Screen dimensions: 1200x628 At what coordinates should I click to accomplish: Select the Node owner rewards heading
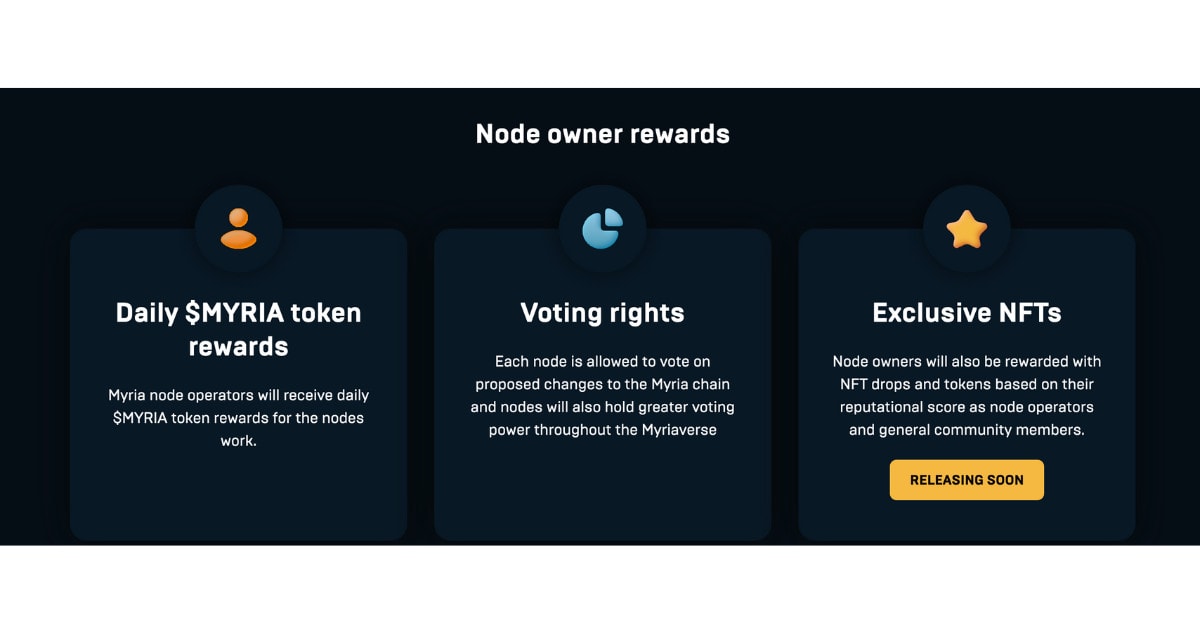[603, 134]
